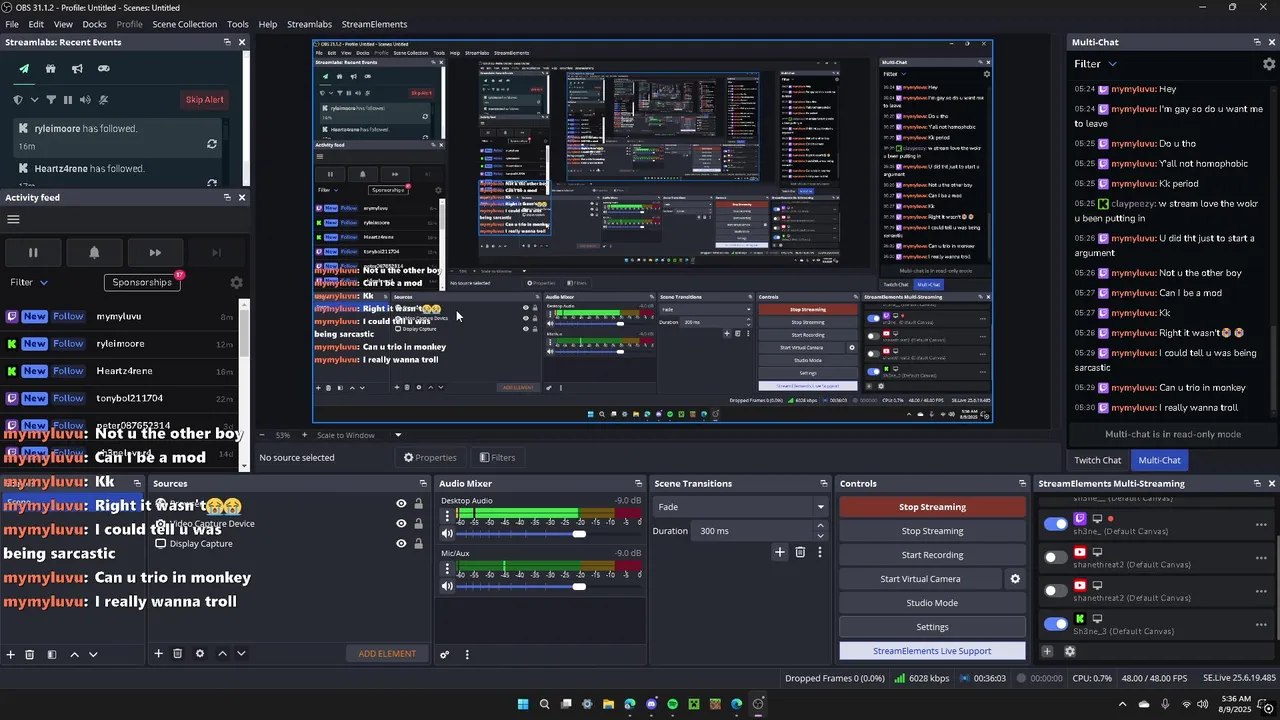Add a scene transition with plus icon
Image resolution: width=1280 pixels, height=720 pixels.
(780, 552)
